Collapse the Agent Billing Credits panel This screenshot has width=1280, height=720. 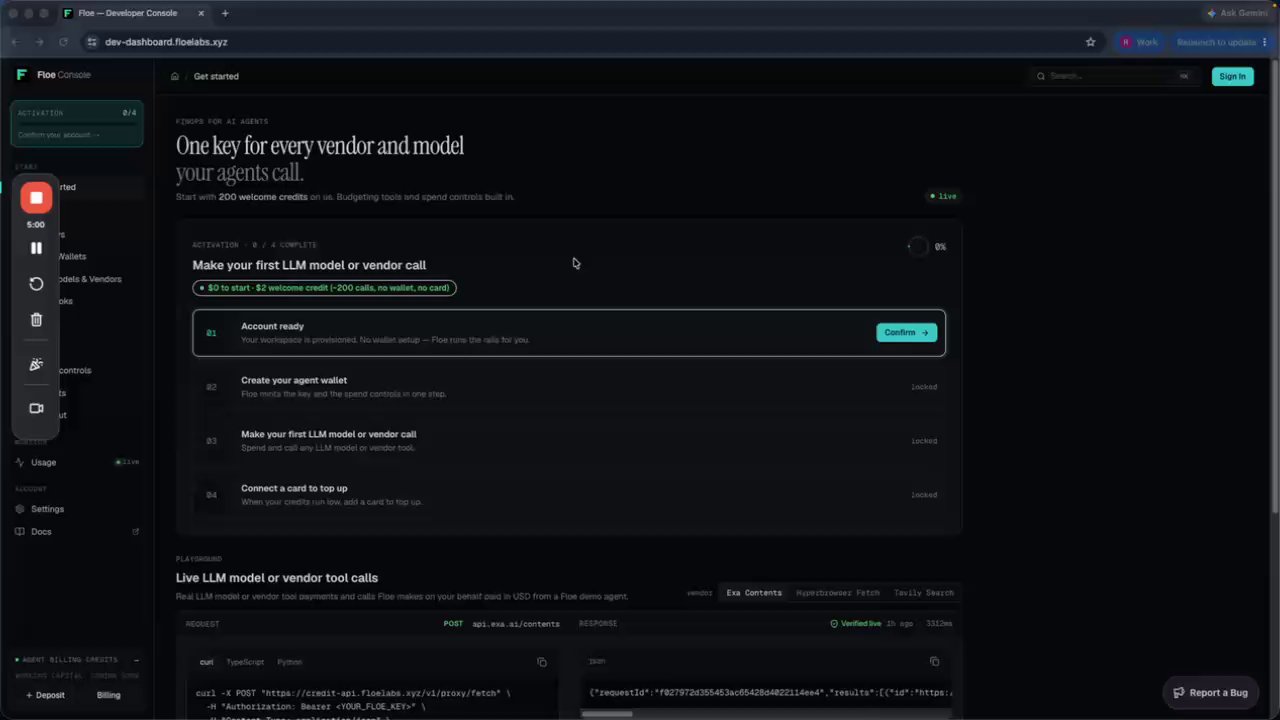(136, 660)
